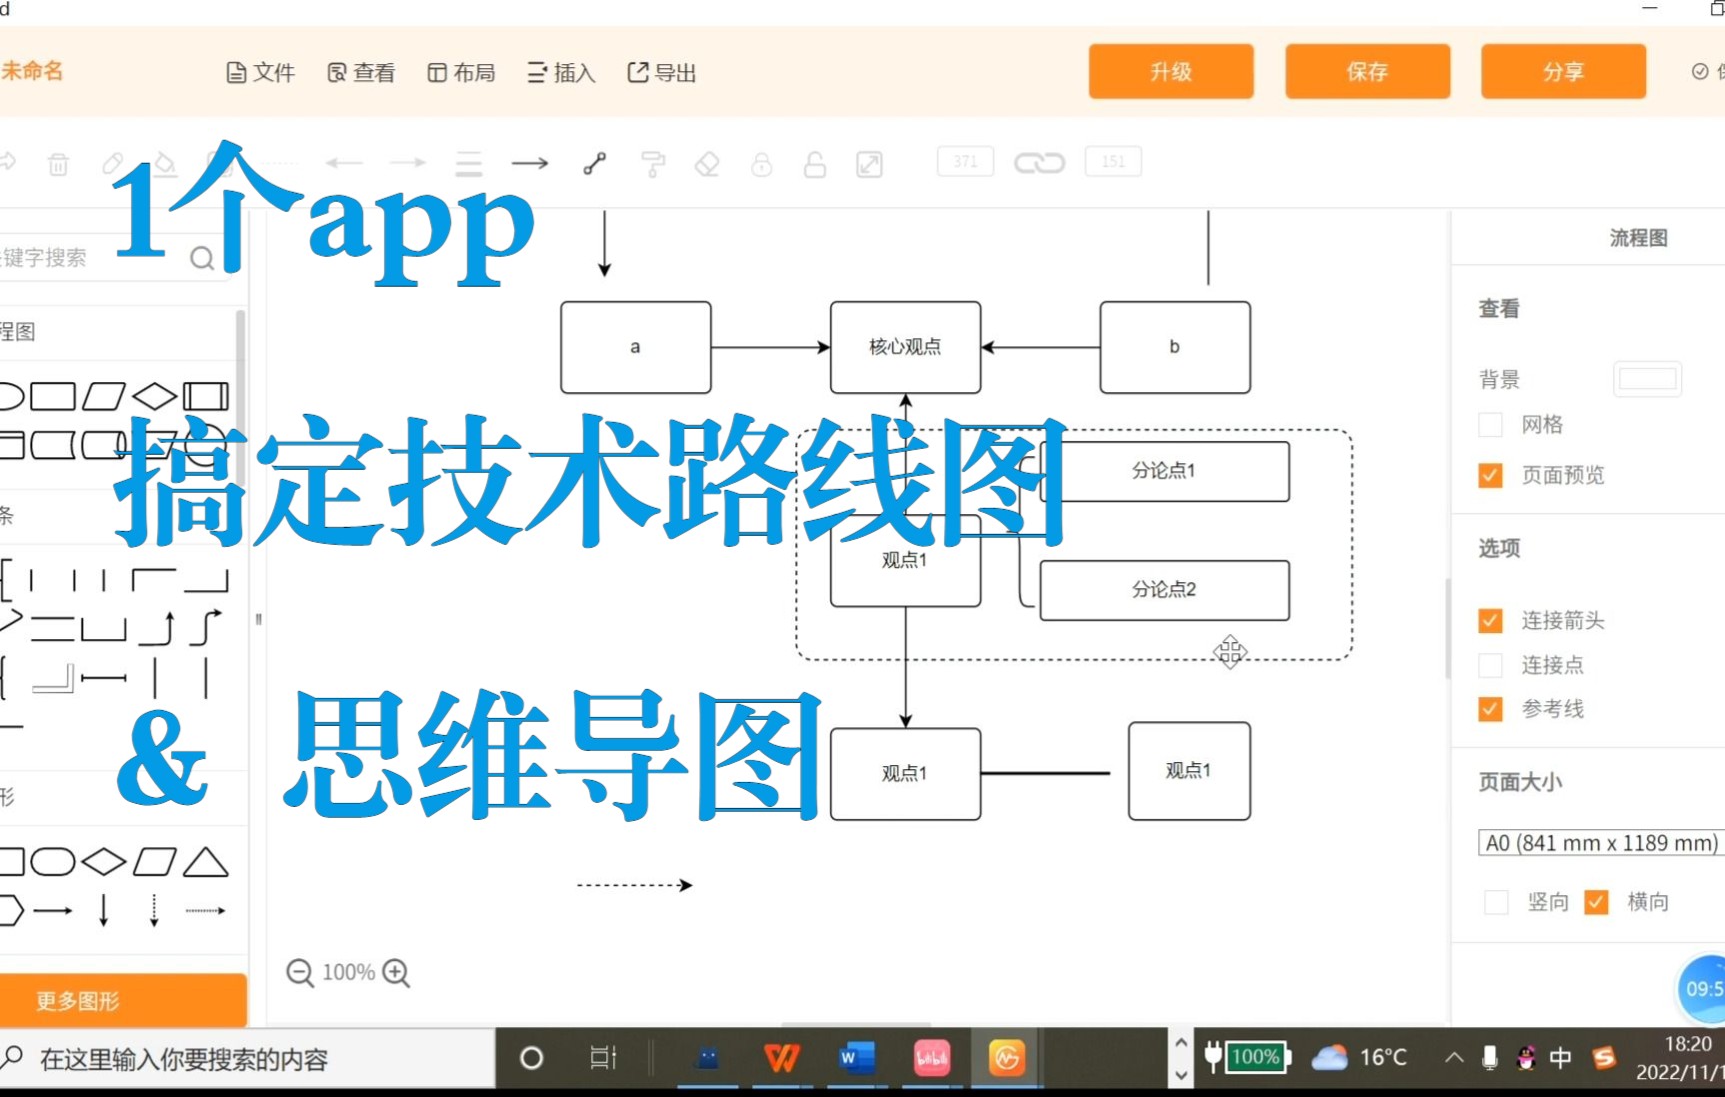Click the lock icon in the toolbar
The image size is (1725, 1097).
763,163
